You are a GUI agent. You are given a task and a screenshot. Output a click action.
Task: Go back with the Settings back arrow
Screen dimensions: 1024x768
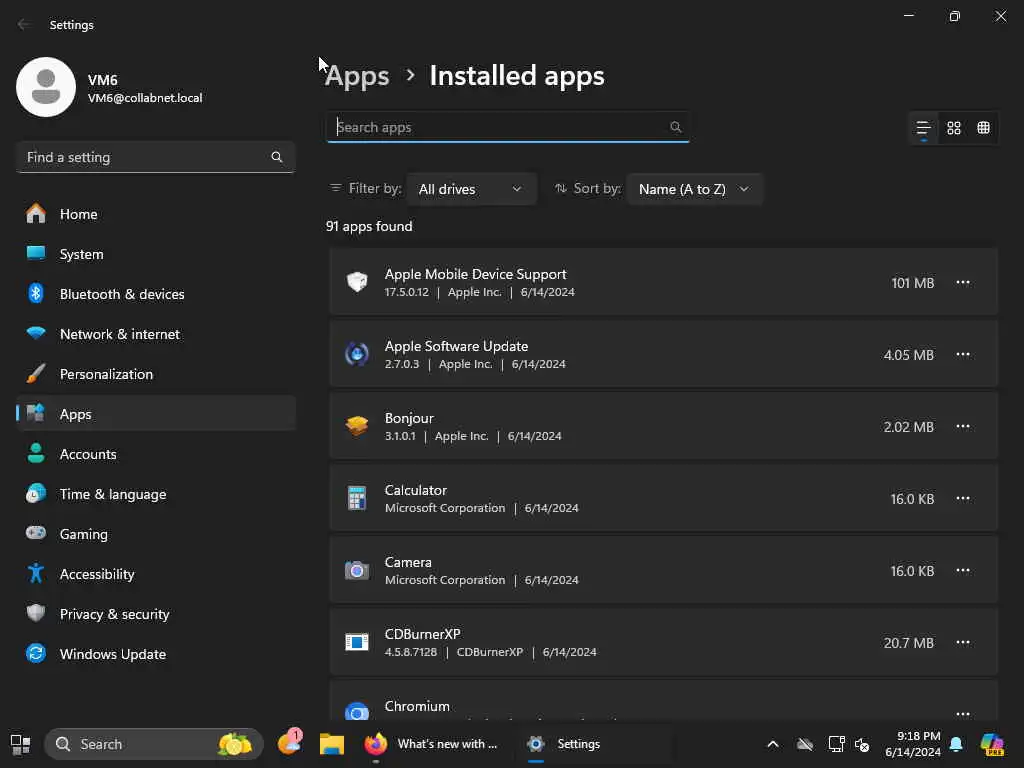click(24, 25)
